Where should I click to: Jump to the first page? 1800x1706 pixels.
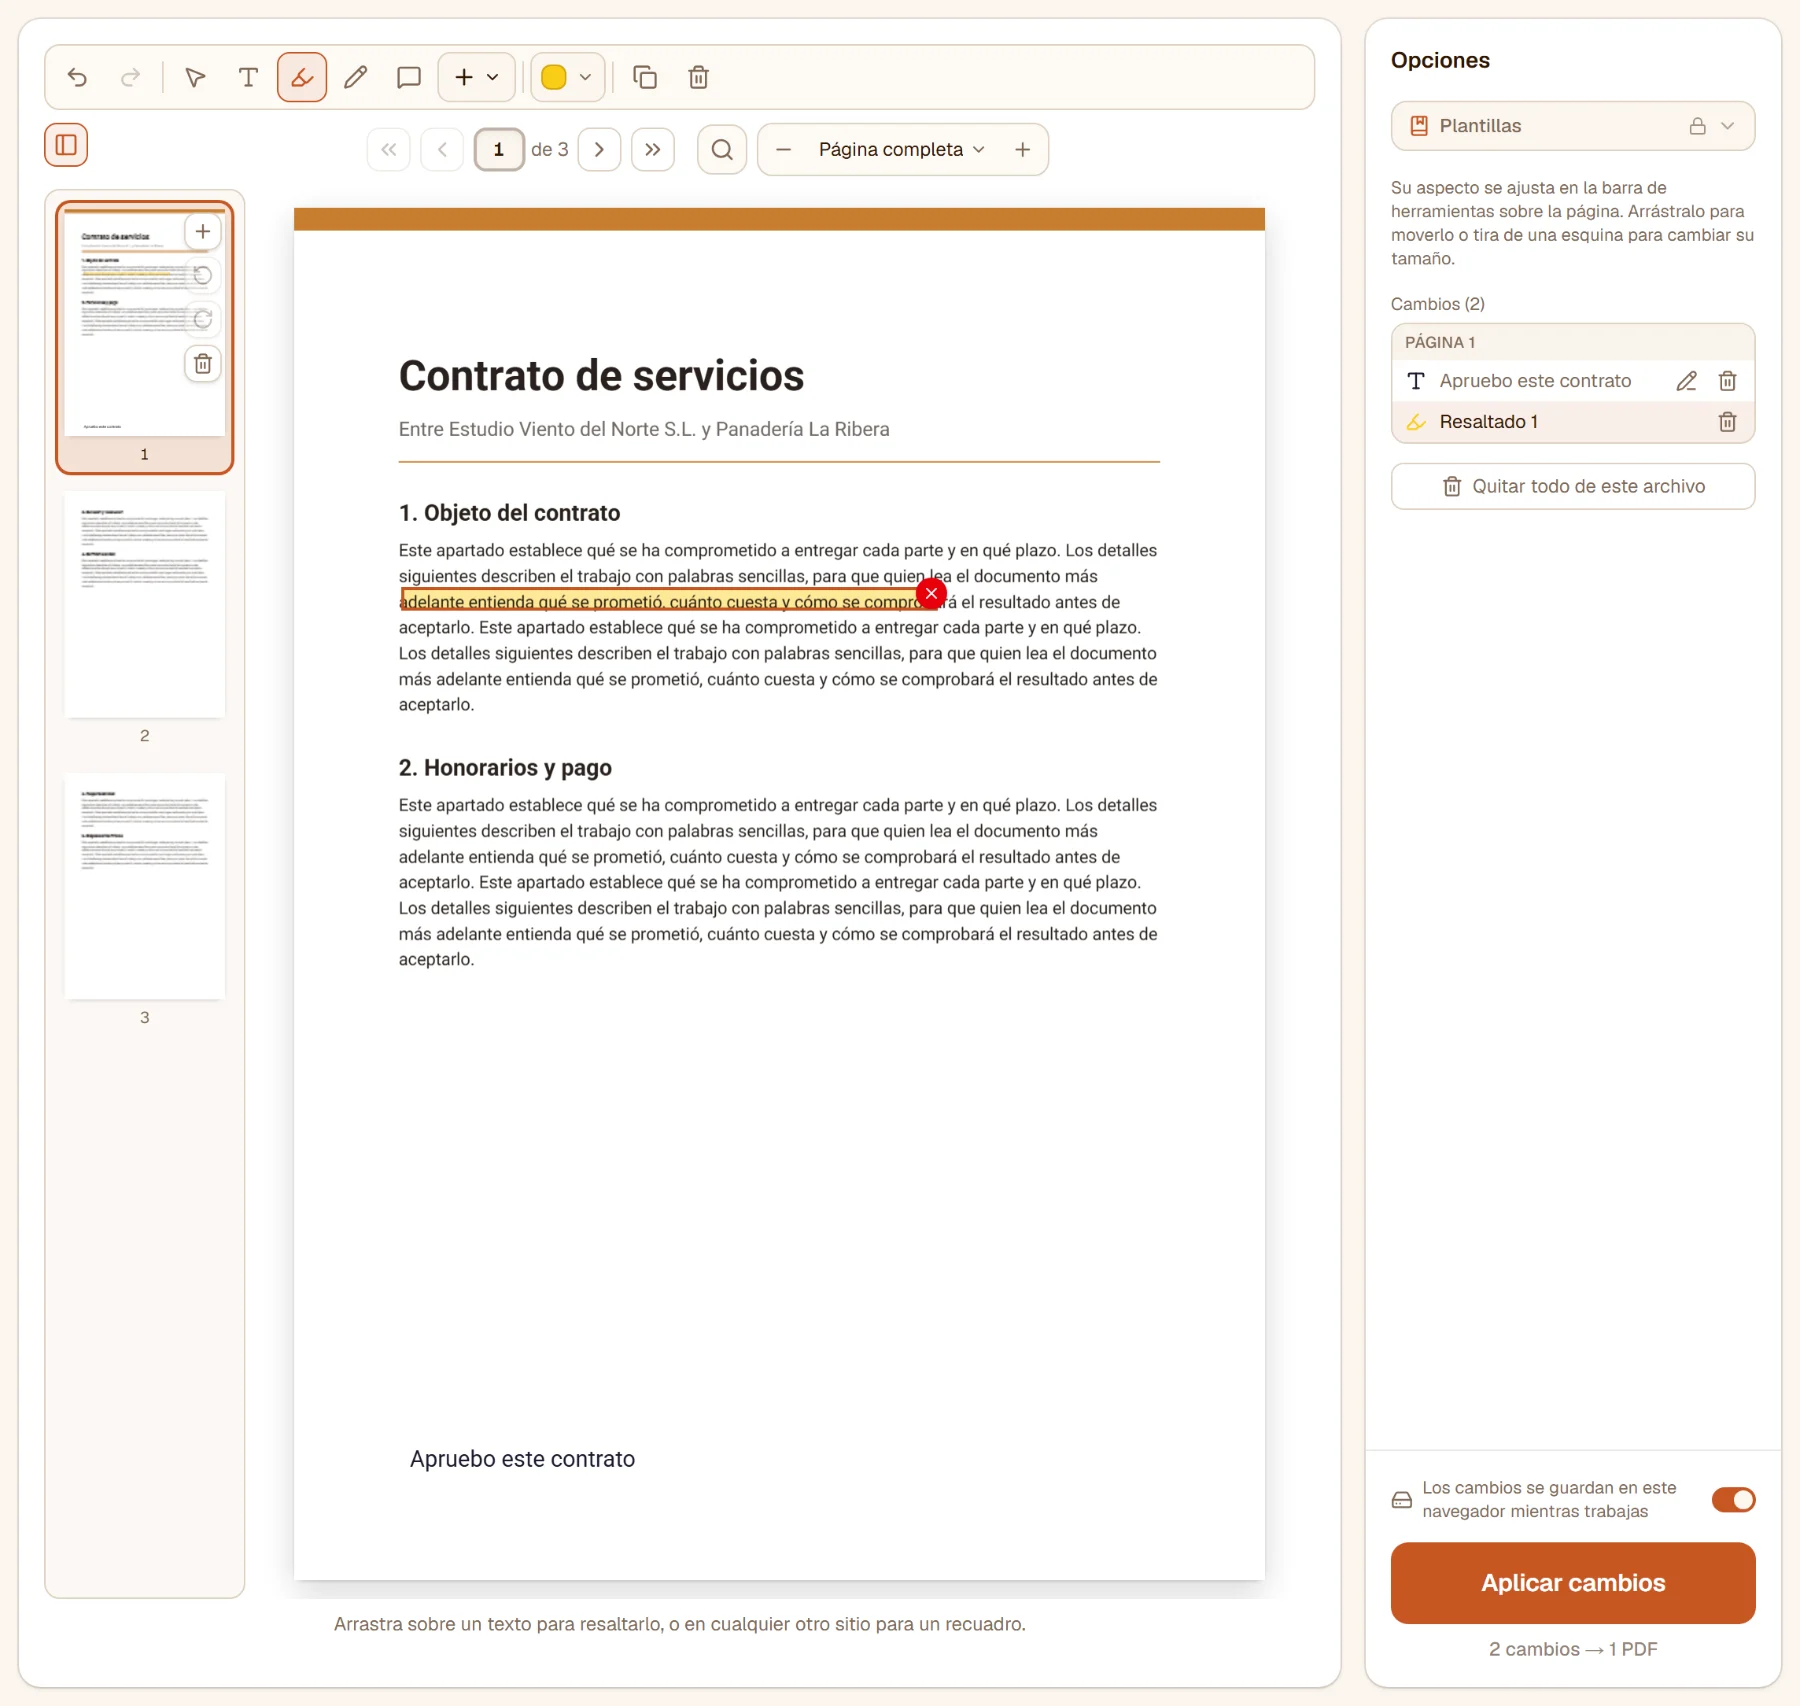coord(389,150)
